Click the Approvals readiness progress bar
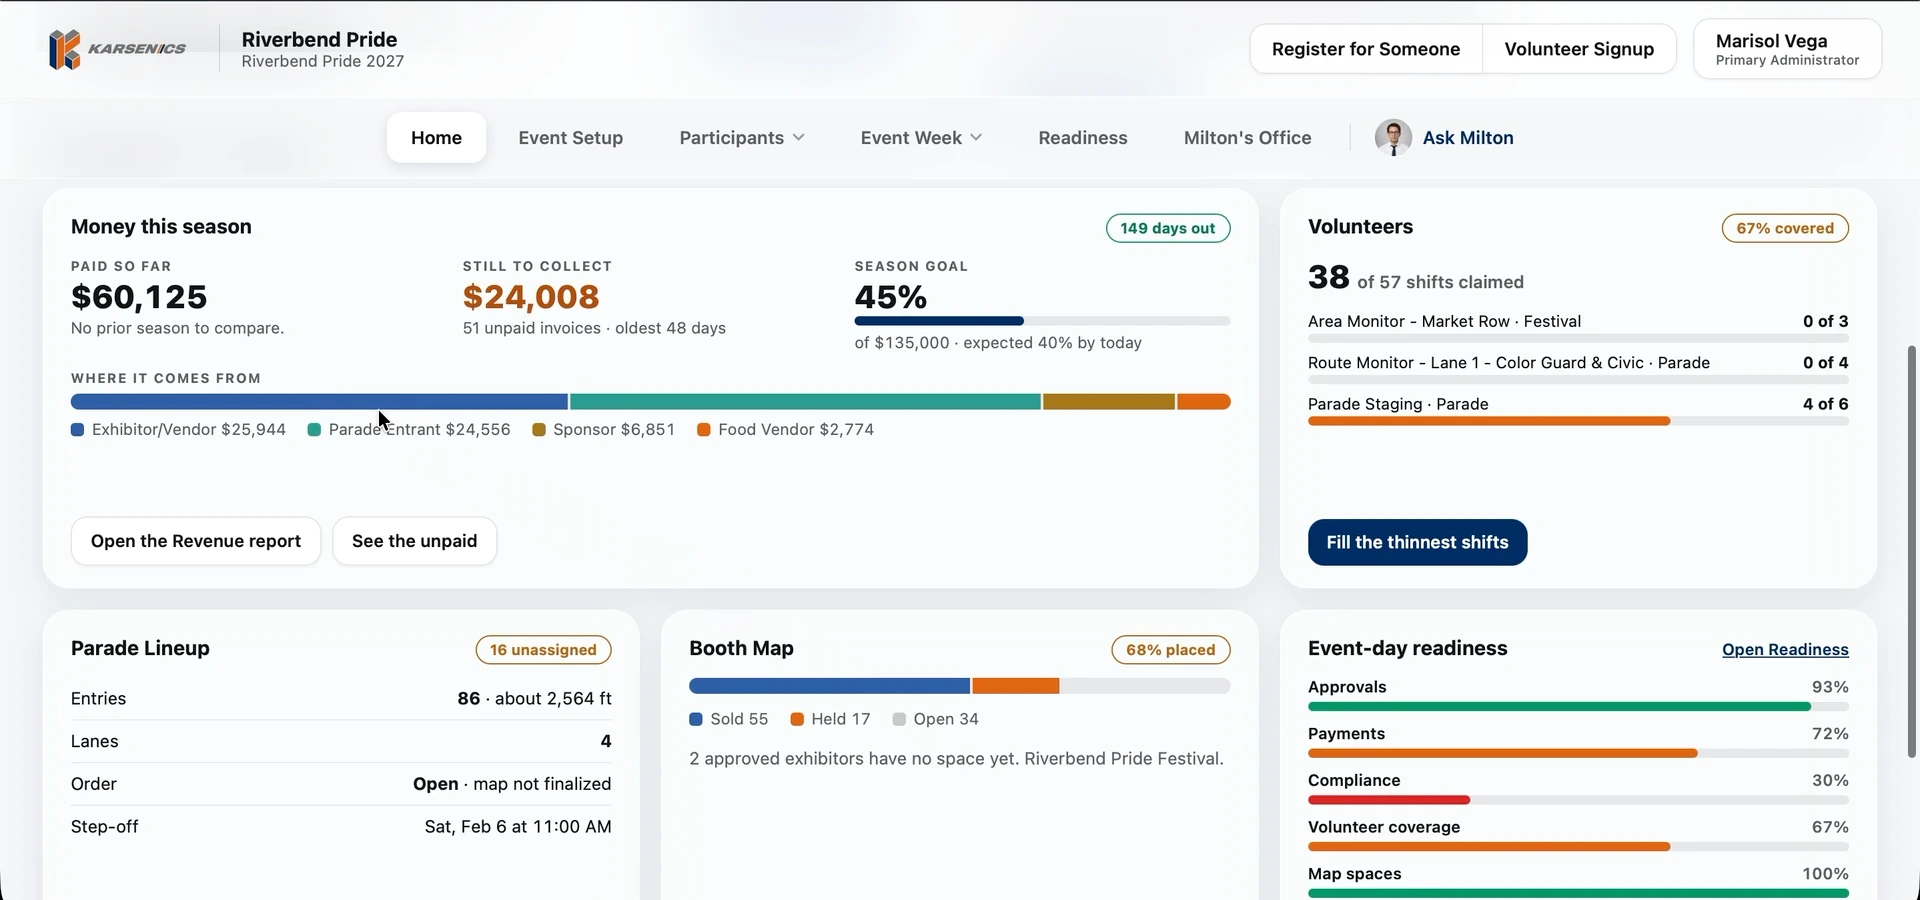Image resolution: width=1920 pixels, height=900 pixels. [1578, 706]
